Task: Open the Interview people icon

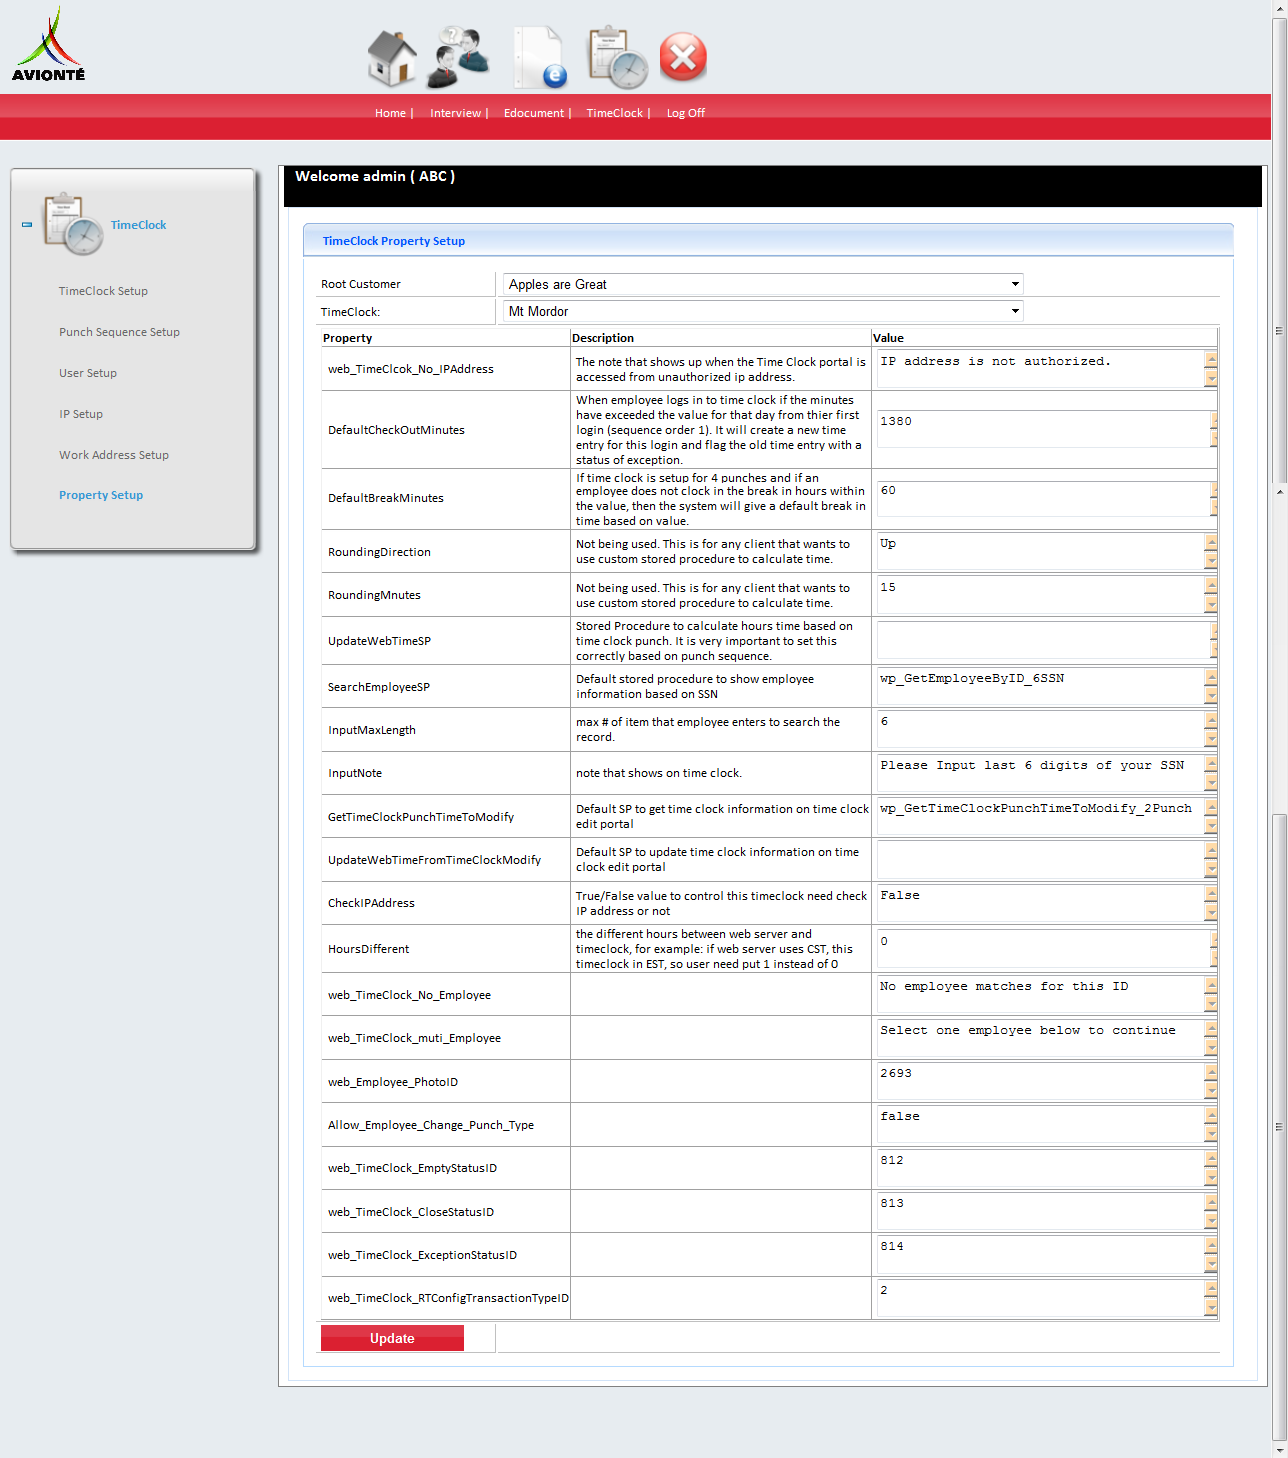Action: coord(459,57)
